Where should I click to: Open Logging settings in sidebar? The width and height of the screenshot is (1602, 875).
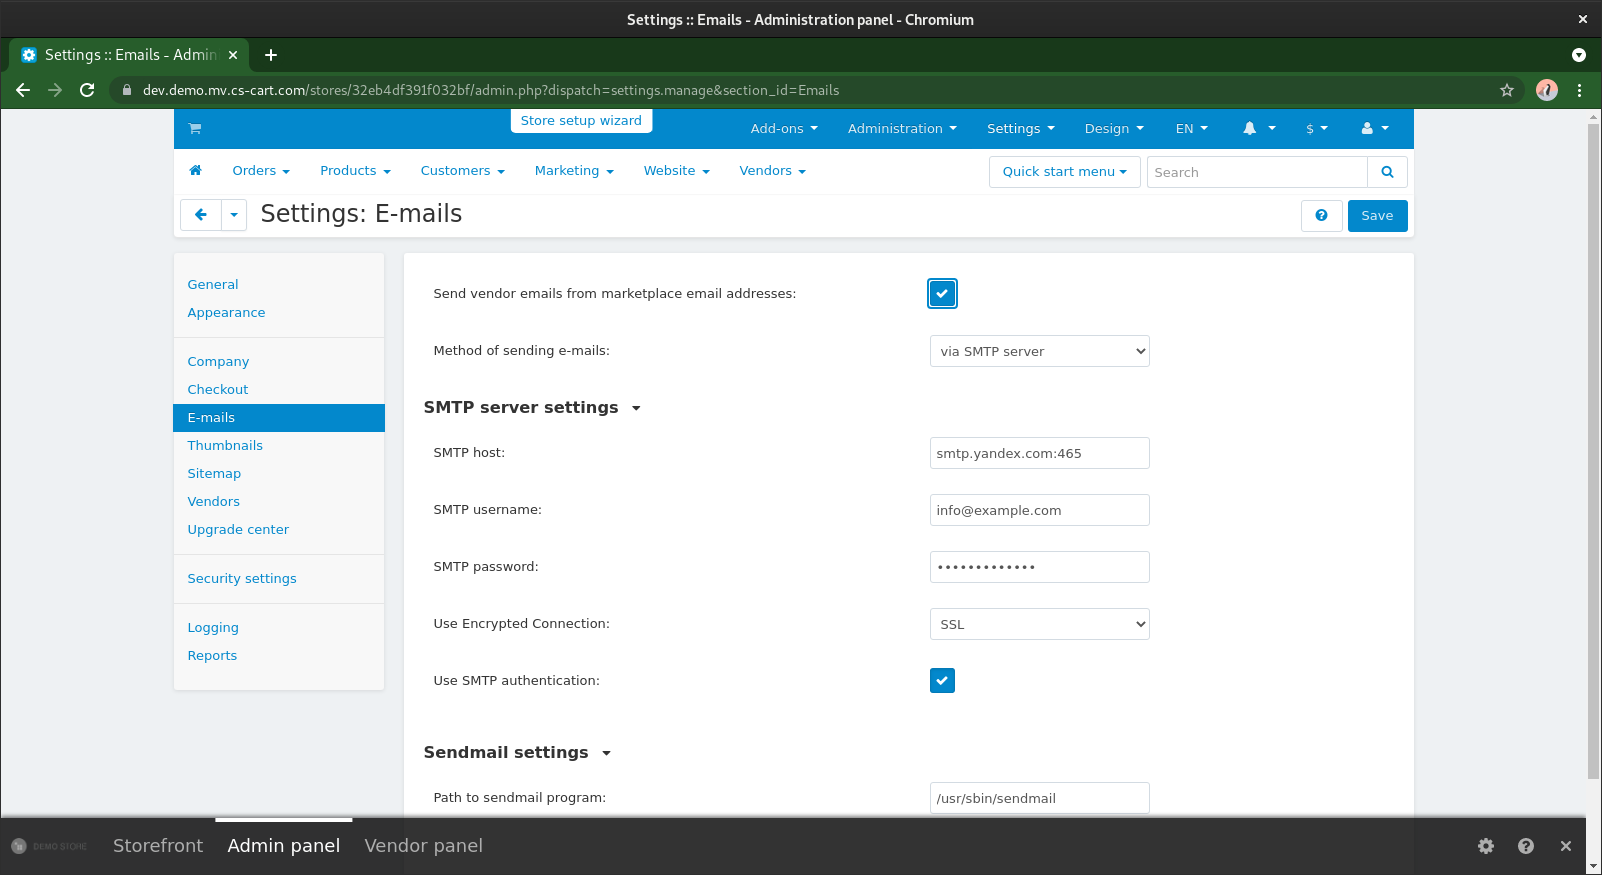(213, 628)
